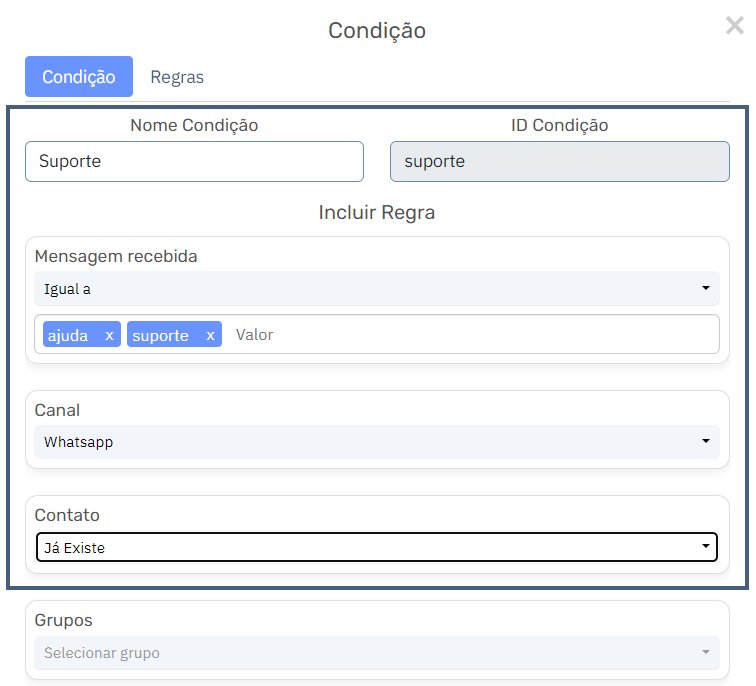Viewport: 756px width, 686px height.
Task: Select the Condição tab
Action: tap(79, 77)
